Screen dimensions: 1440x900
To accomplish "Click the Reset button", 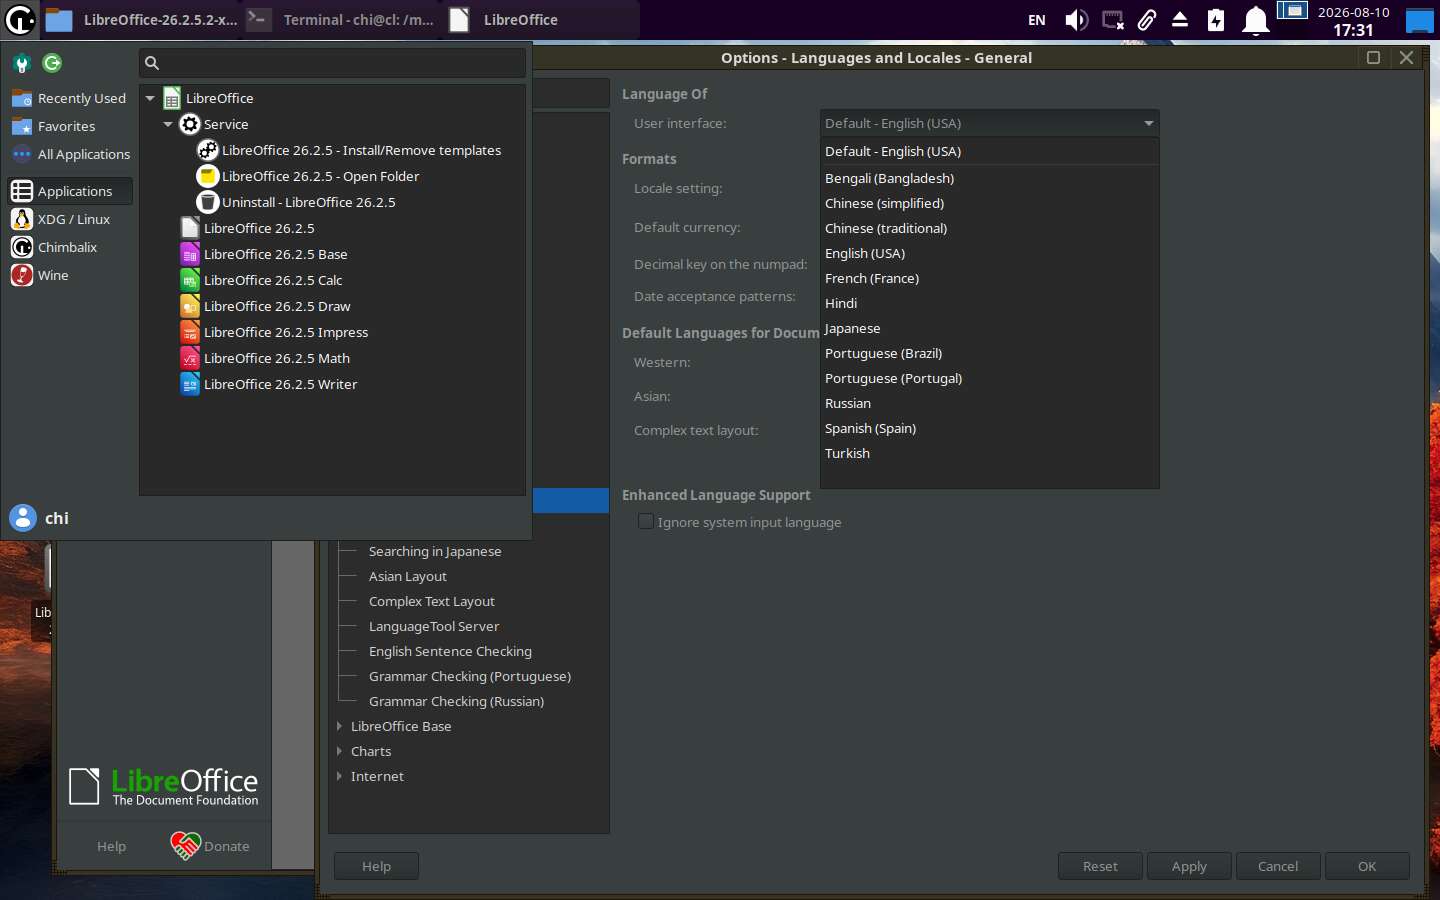I will [1100, 866].
